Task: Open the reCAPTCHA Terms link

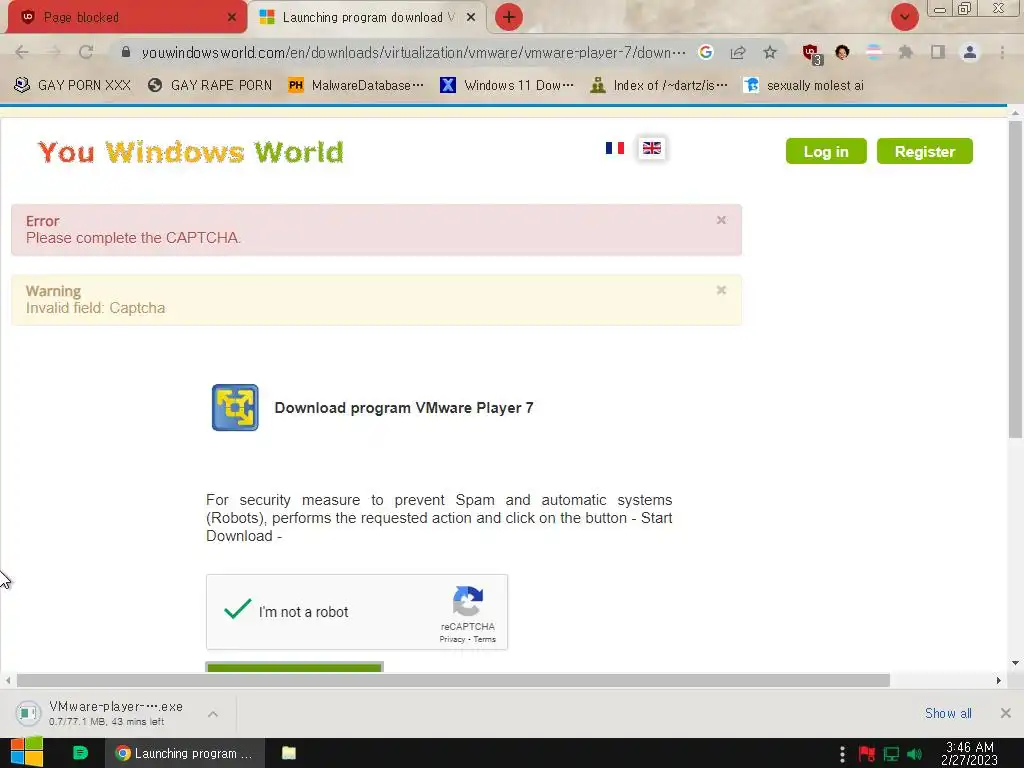Action: coord(485,639)
